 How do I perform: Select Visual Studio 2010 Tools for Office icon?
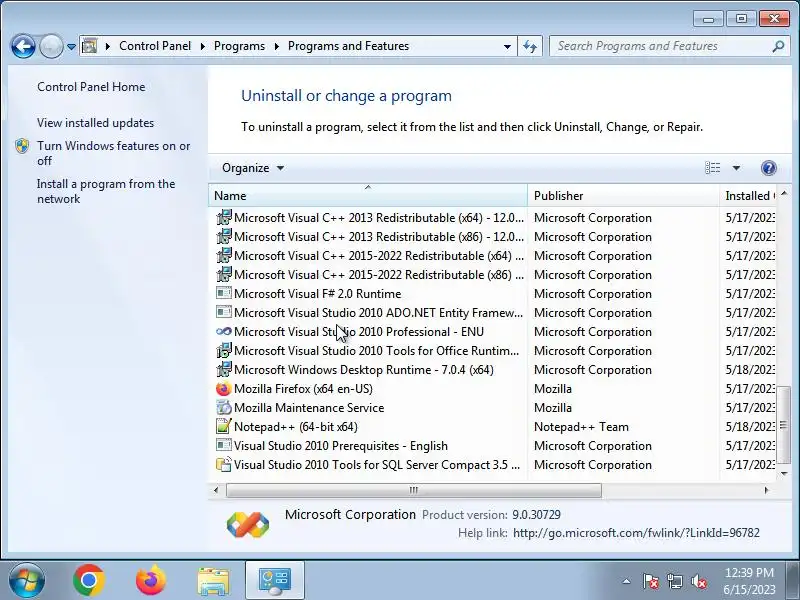[x=223, y=351]
